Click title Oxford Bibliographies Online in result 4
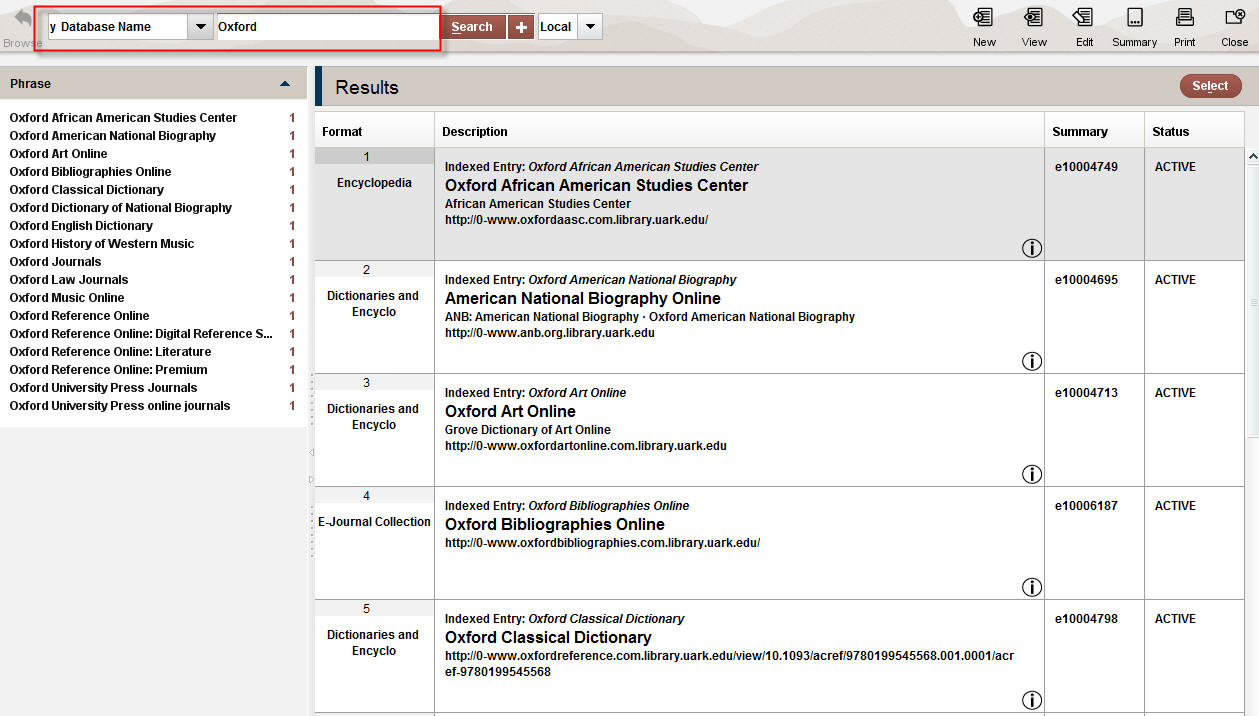Image resolution: width=1259 pixels, height=716 pixels. 554,525
